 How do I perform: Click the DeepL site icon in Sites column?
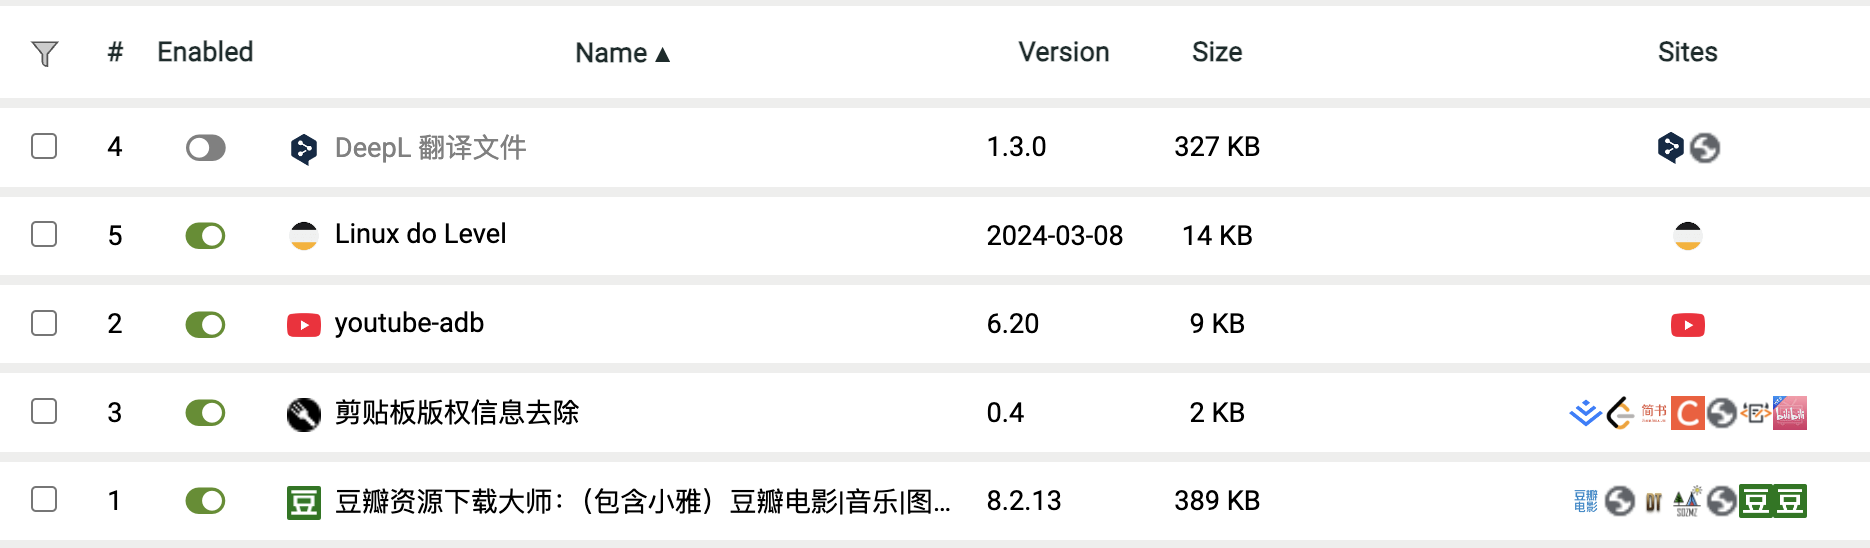coord(1670,148)
